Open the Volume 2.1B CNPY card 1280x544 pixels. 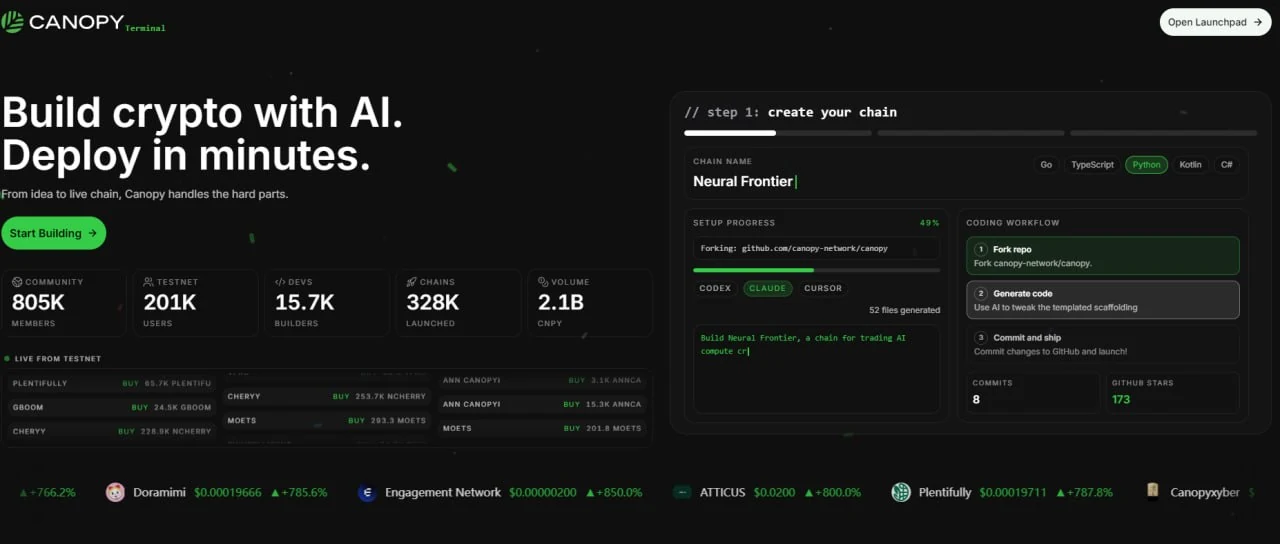(590, 302)
